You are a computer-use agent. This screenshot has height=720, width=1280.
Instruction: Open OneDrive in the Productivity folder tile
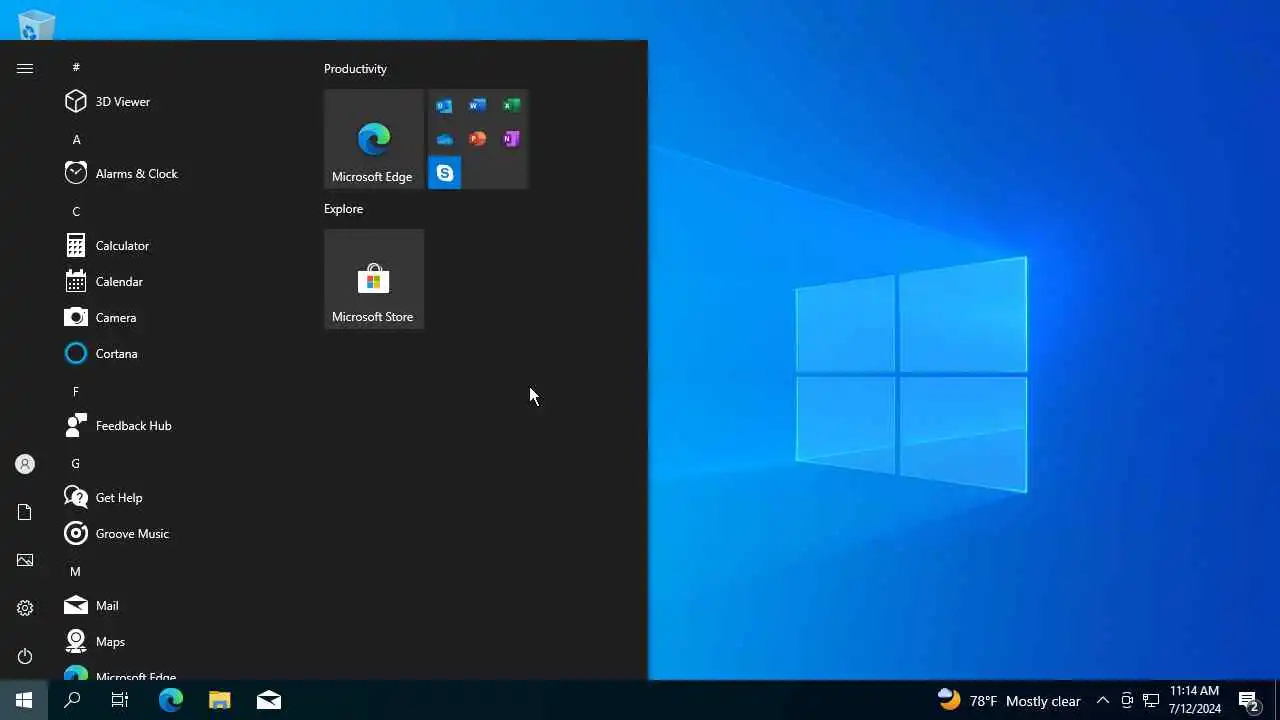(x=444, y=139)
